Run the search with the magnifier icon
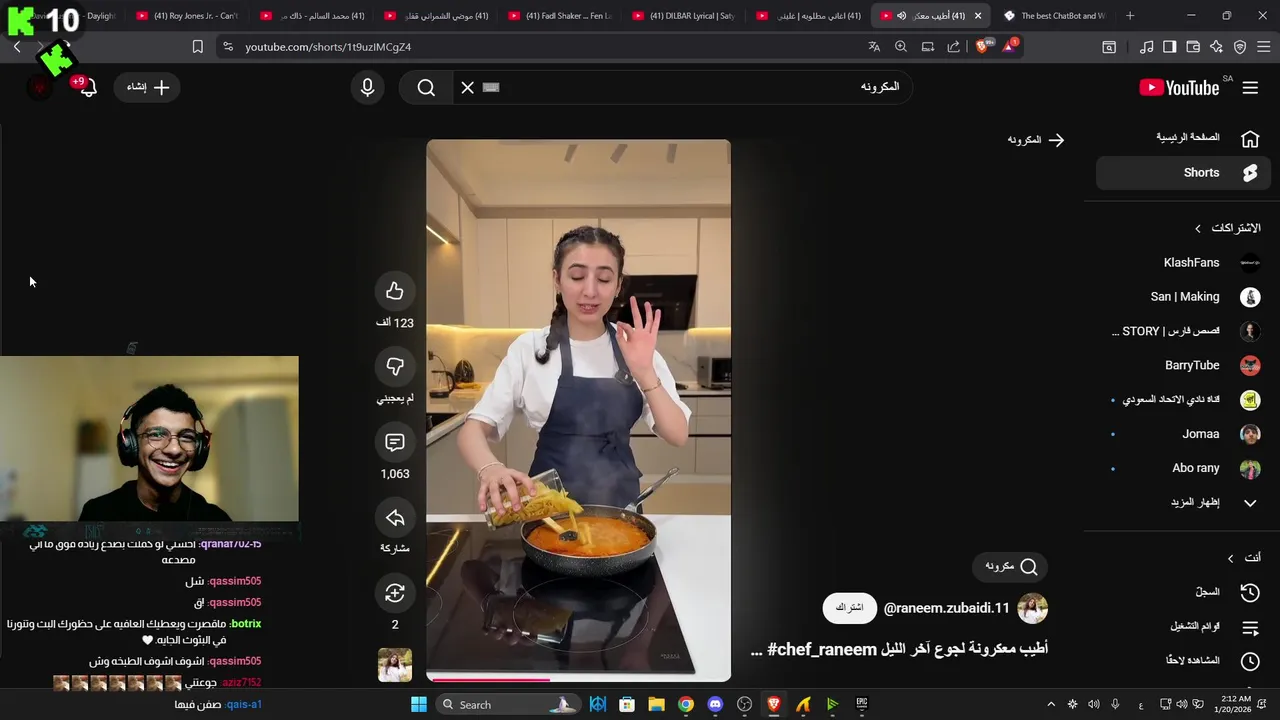This screenshot has height=720, width=1280. click(x=426, y=88)
